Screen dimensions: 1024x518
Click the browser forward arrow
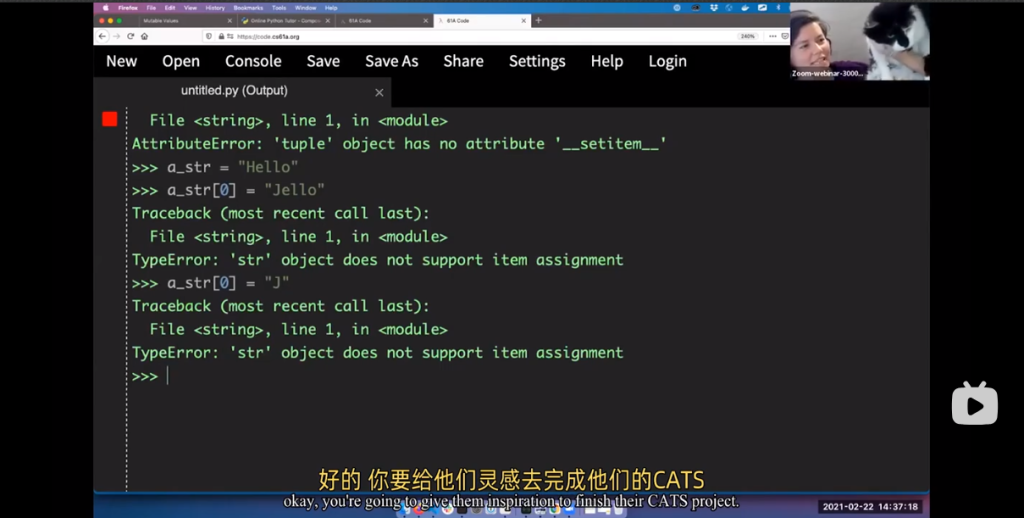tap(116, 36)
